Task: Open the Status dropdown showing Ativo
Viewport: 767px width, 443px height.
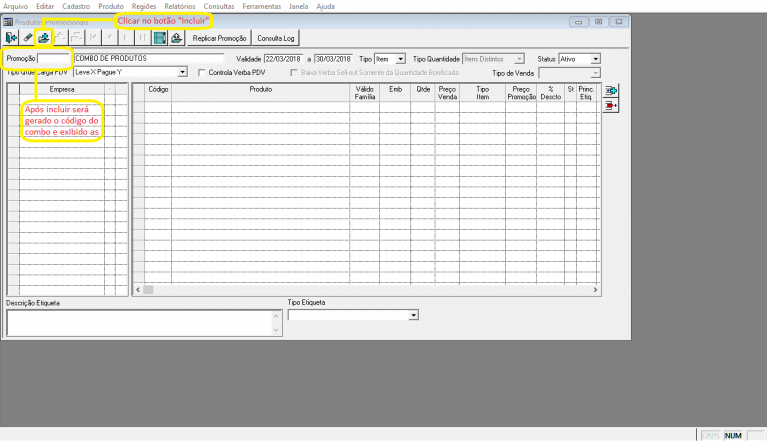Action: tap(595, 59)
